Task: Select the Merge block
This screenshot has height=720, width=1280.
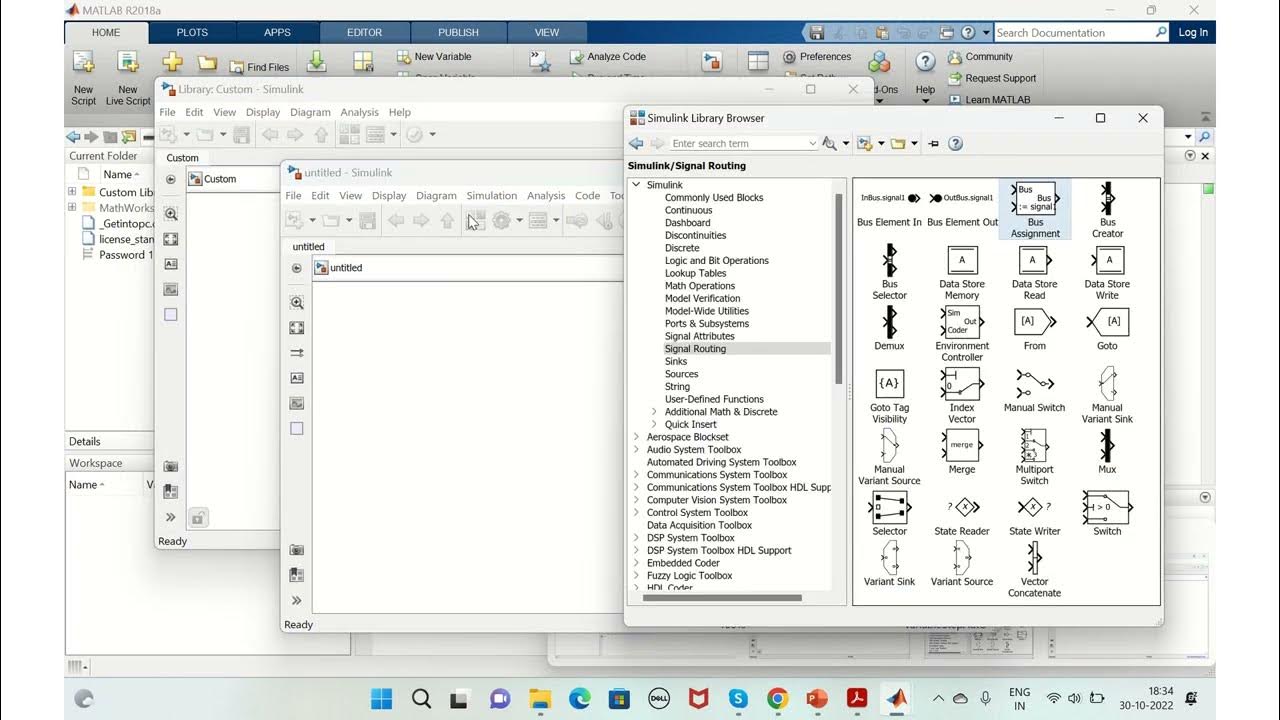Action: (x=961, y=452)
